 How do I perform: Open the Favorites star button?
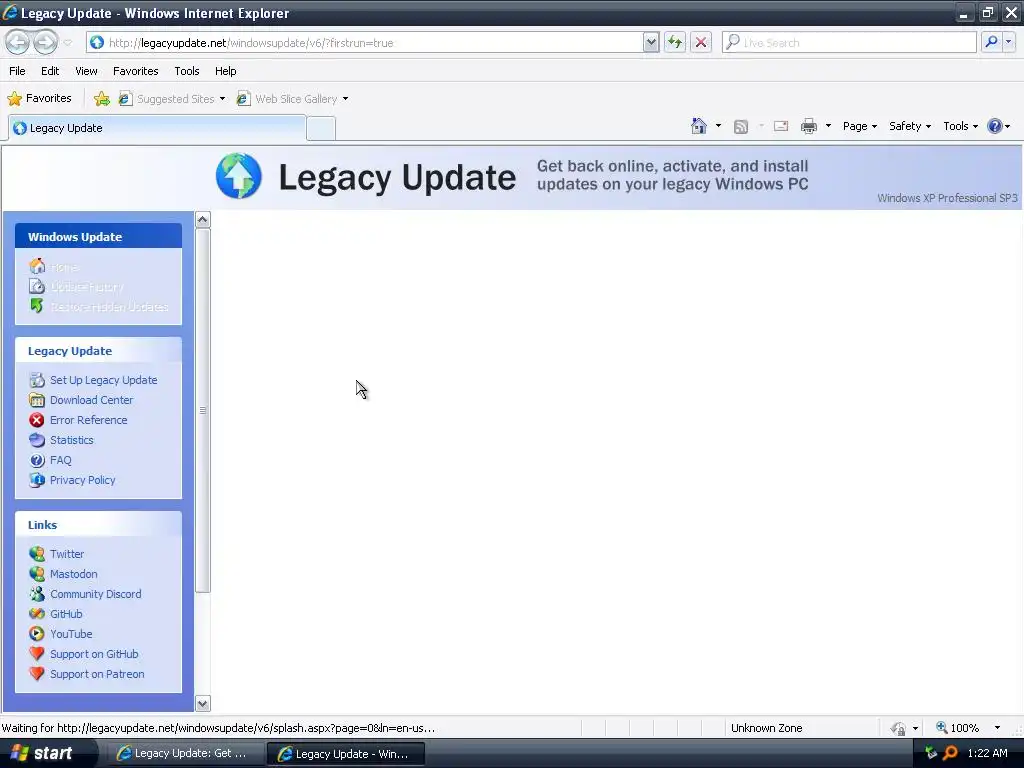[39, 99]
